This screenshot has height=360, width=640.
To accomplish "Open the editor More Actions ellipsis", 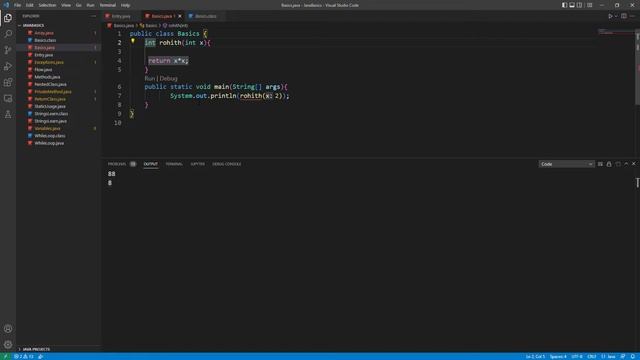I will coord(633,16).
